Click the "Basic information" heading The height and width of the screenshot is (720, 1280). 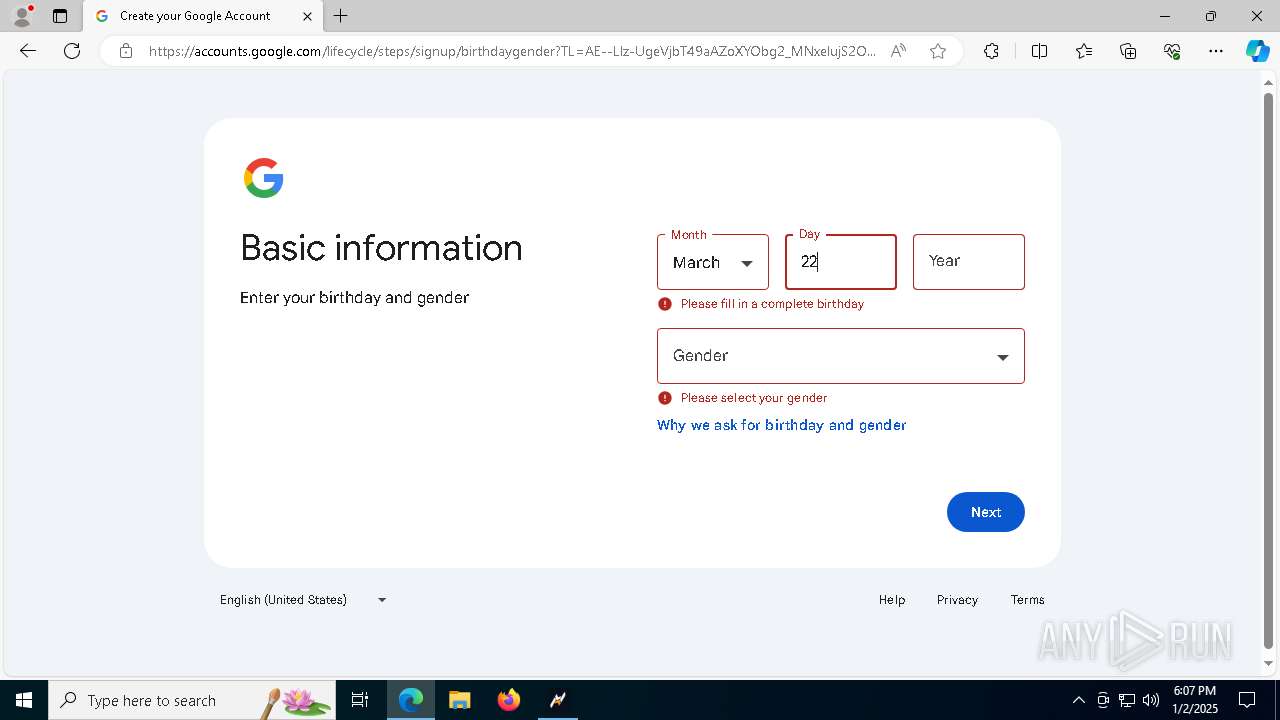381,248
